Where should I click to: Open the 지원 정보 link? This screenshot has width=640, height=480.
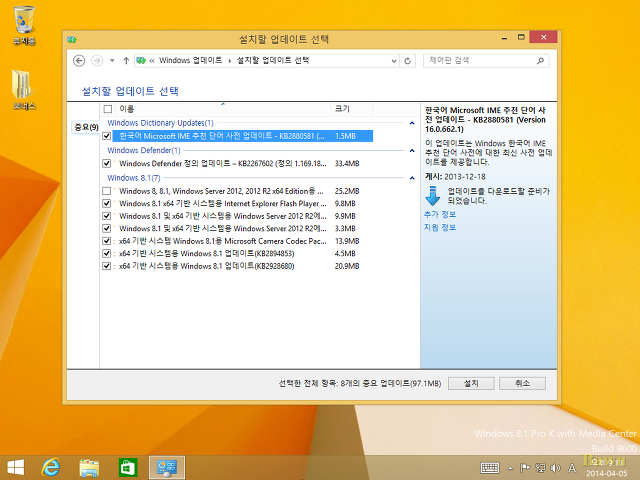[x=440, y=227]
